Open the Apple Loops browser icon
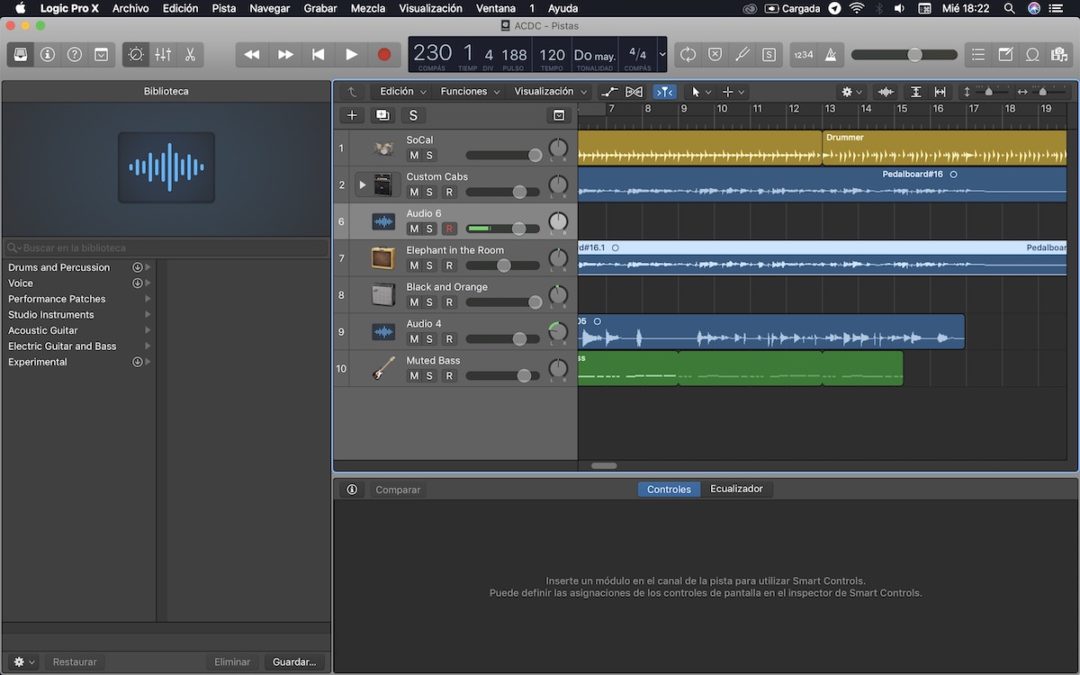The image size is (1080, 675). [1034, 56]
